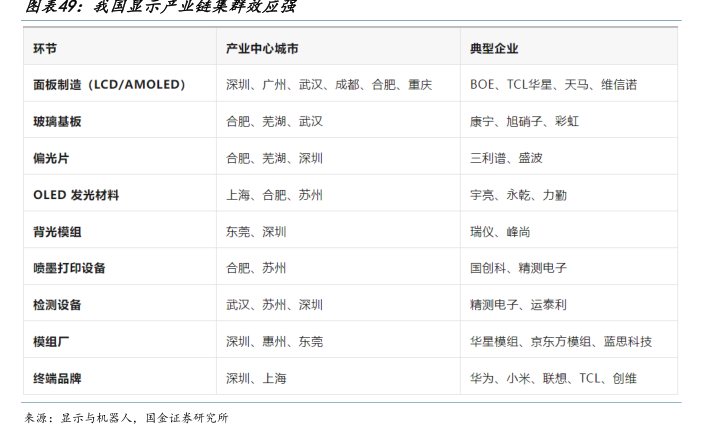Select the 产业中心城市 column header
The image size is (701, 431).
(x=262, y=48)
